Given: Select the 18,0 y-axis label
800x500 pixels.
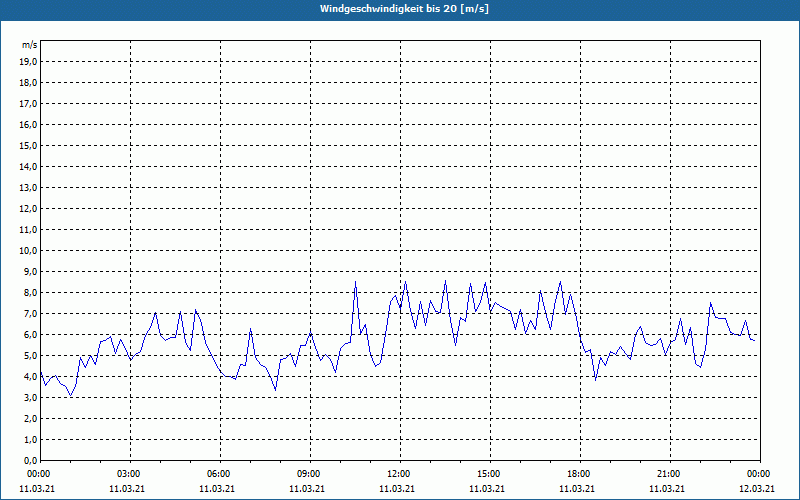Looking at the screenshot, I should point(29,83).
